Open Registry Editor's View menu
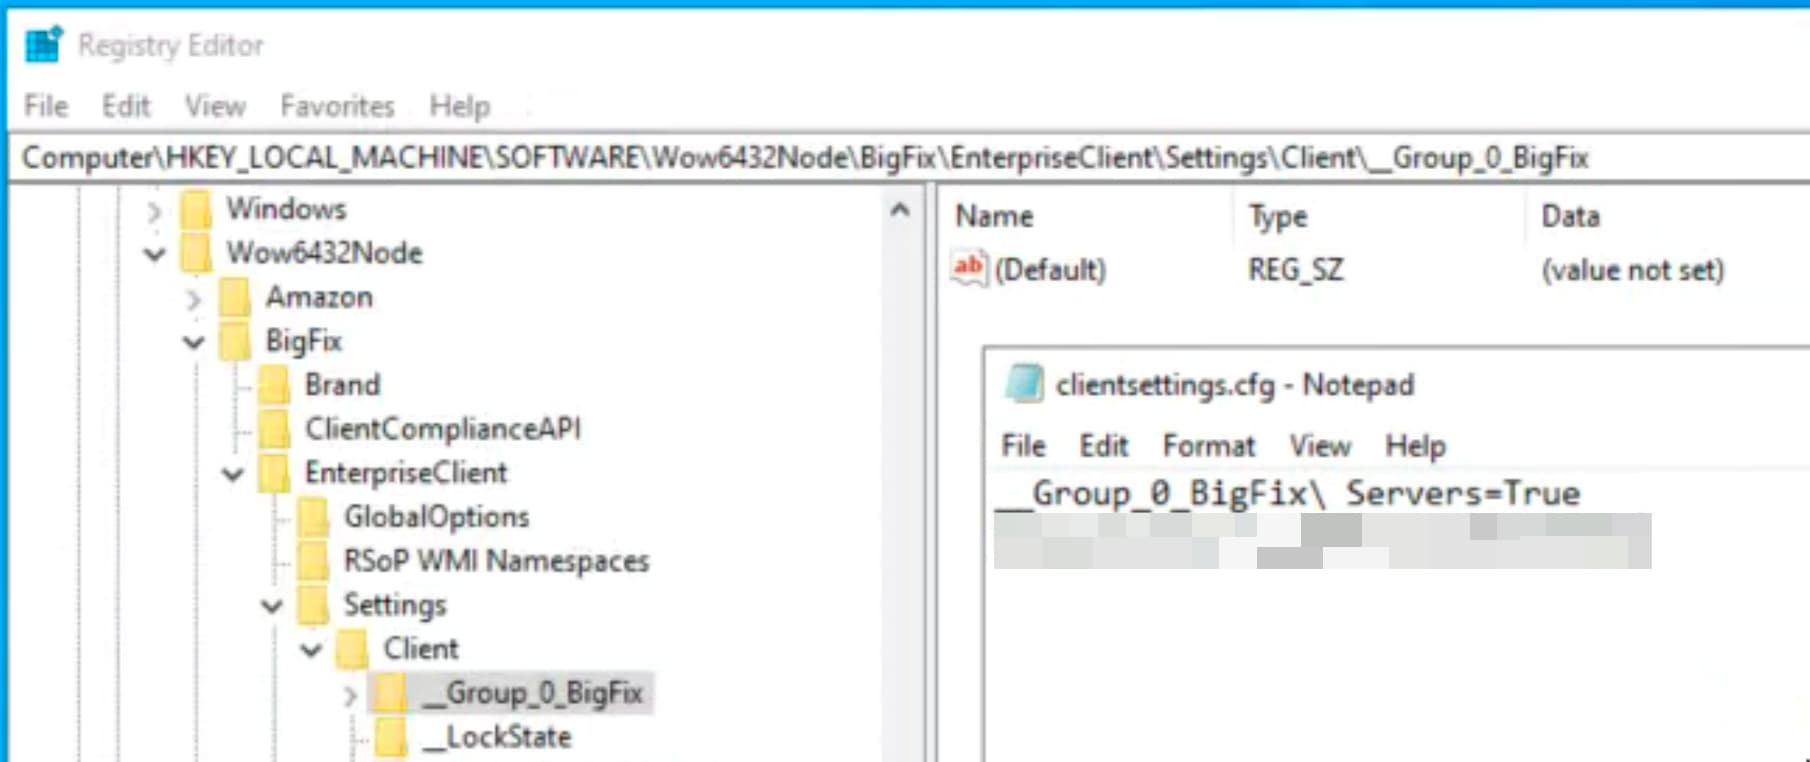 [x=214, y=106]
